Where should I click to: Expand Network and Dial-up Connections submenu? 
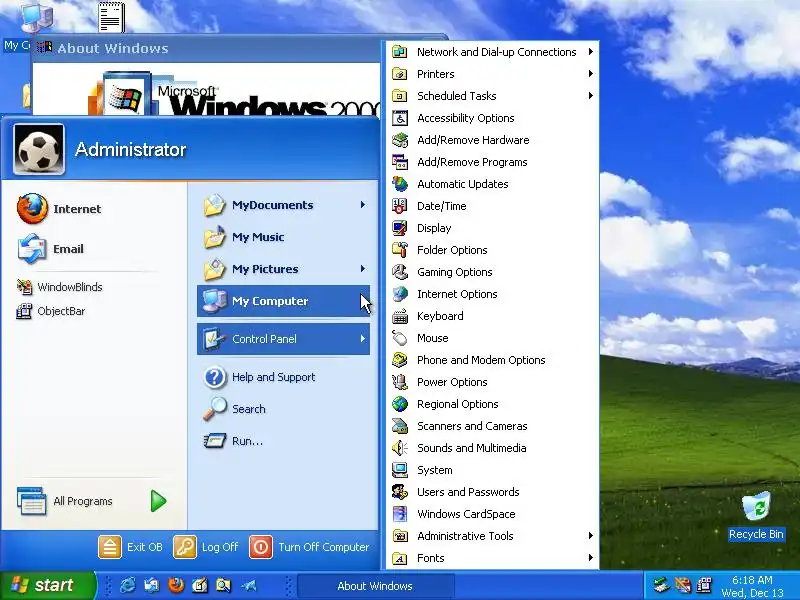tap(492, 52)
